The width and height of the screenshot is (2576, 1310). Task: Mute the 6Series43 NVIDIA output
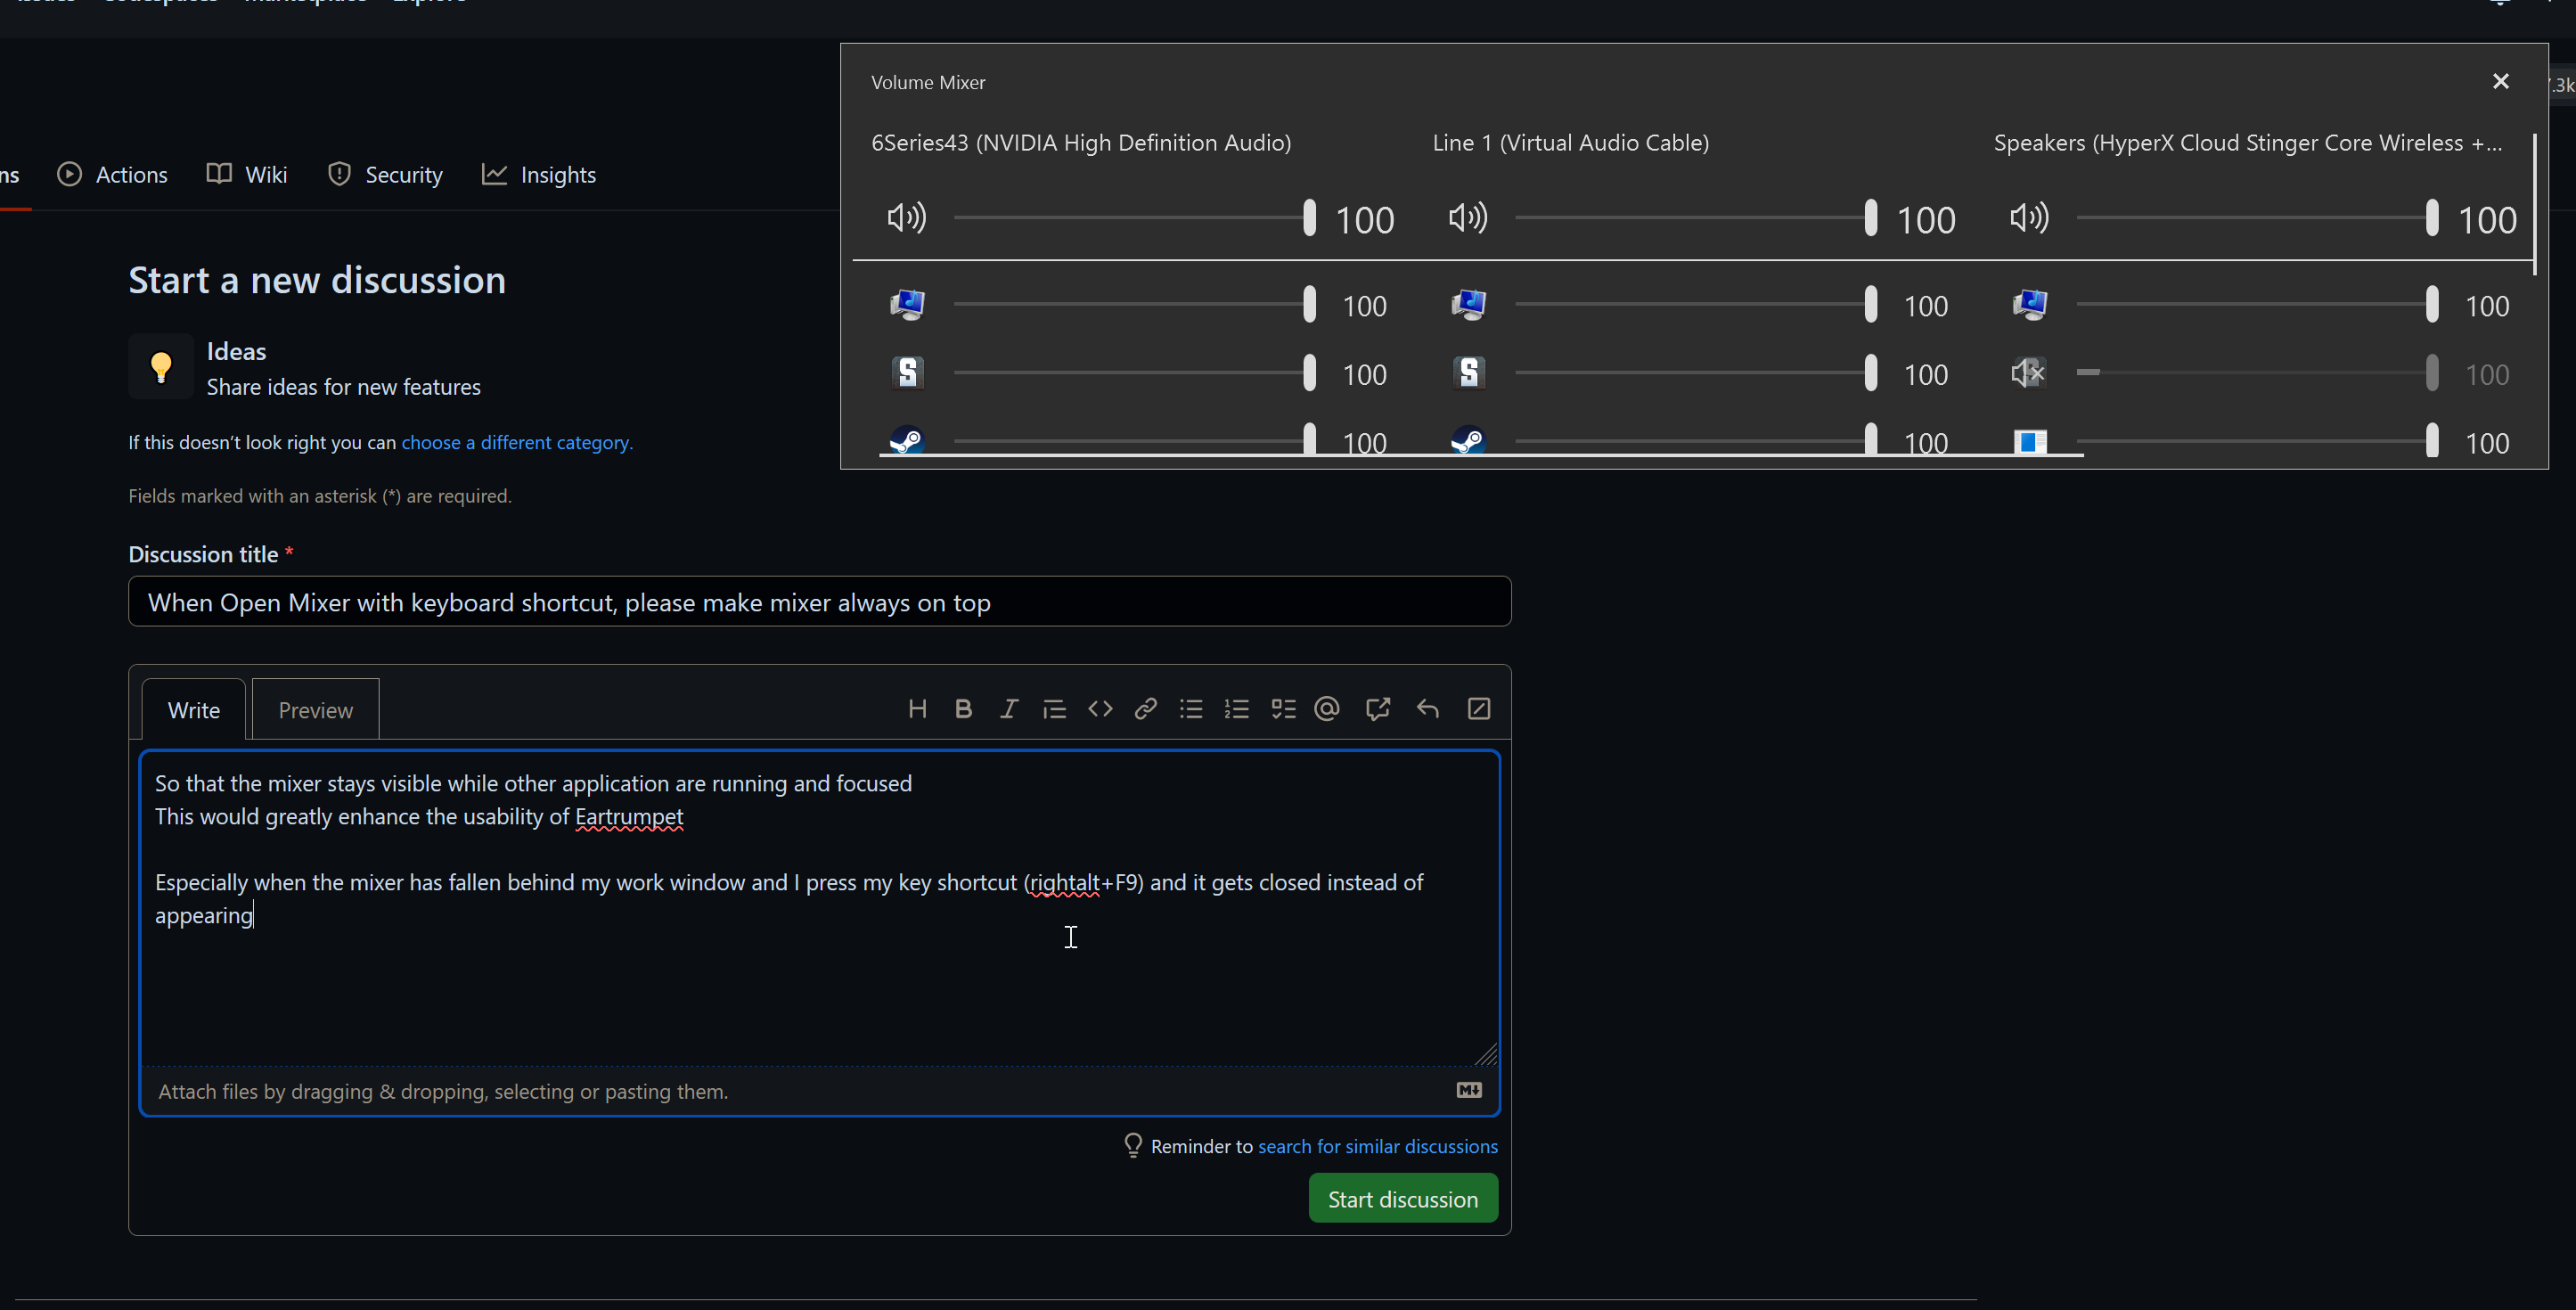tap(905, 218)
